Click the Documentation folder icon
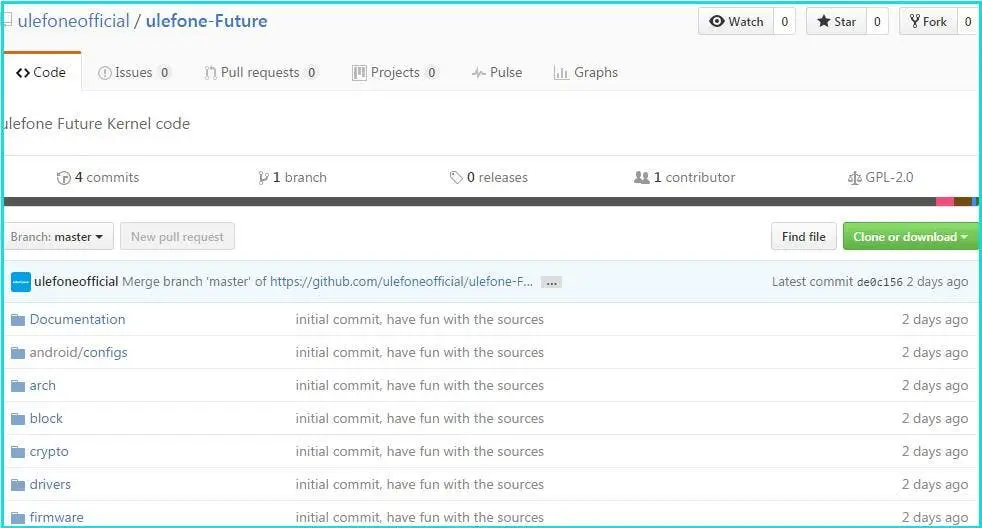The width and height of the screenshot is (982, 528). tap(18, 320)
